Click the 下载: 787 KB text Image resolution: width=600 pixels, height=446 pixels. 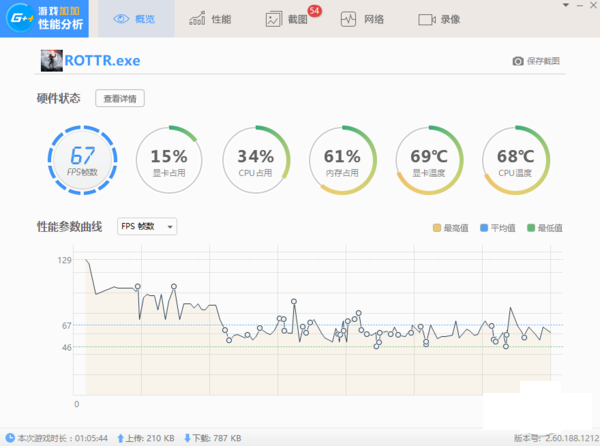(x=217, y=438)
